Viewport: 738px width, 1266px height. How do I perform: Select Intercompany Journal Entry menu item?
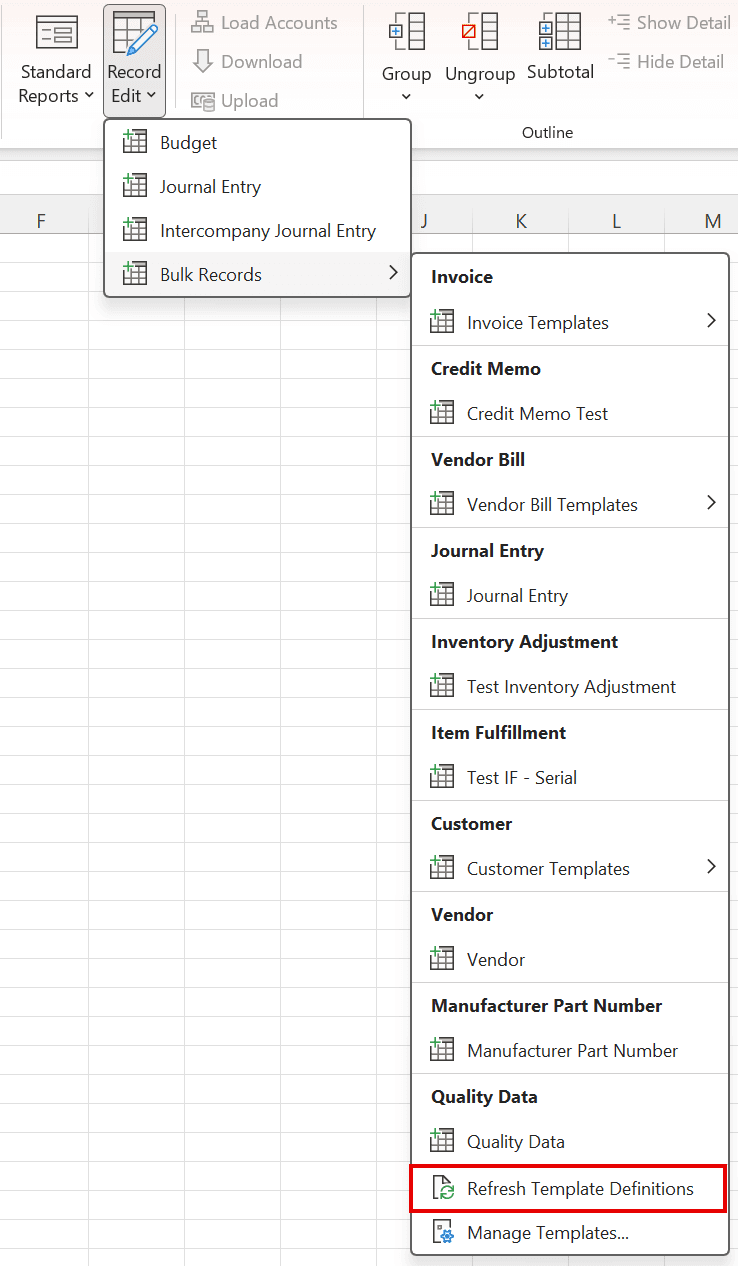point(257,231)
